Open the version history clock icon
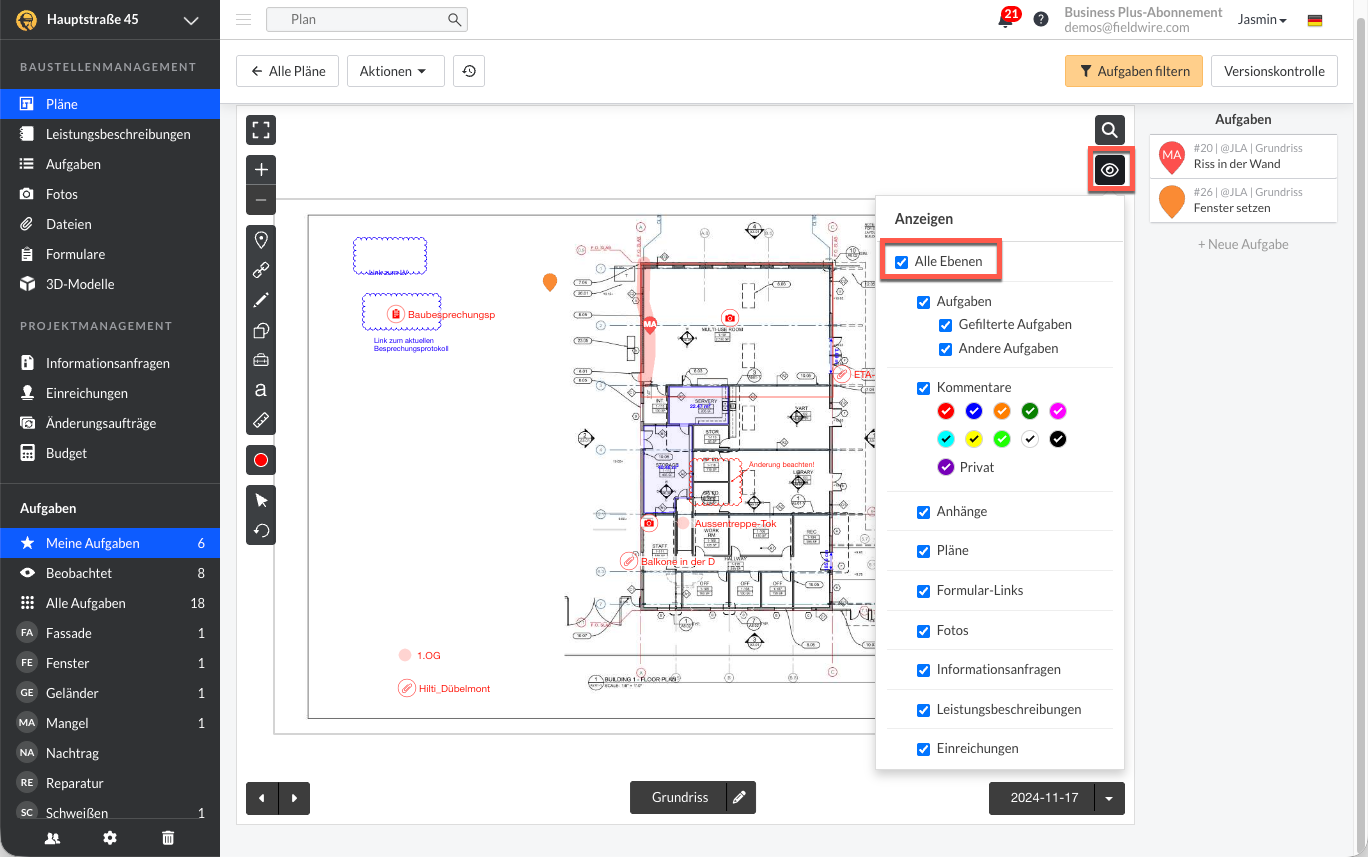This screenshot has width=1368, height=857. (x=469, y=71)
